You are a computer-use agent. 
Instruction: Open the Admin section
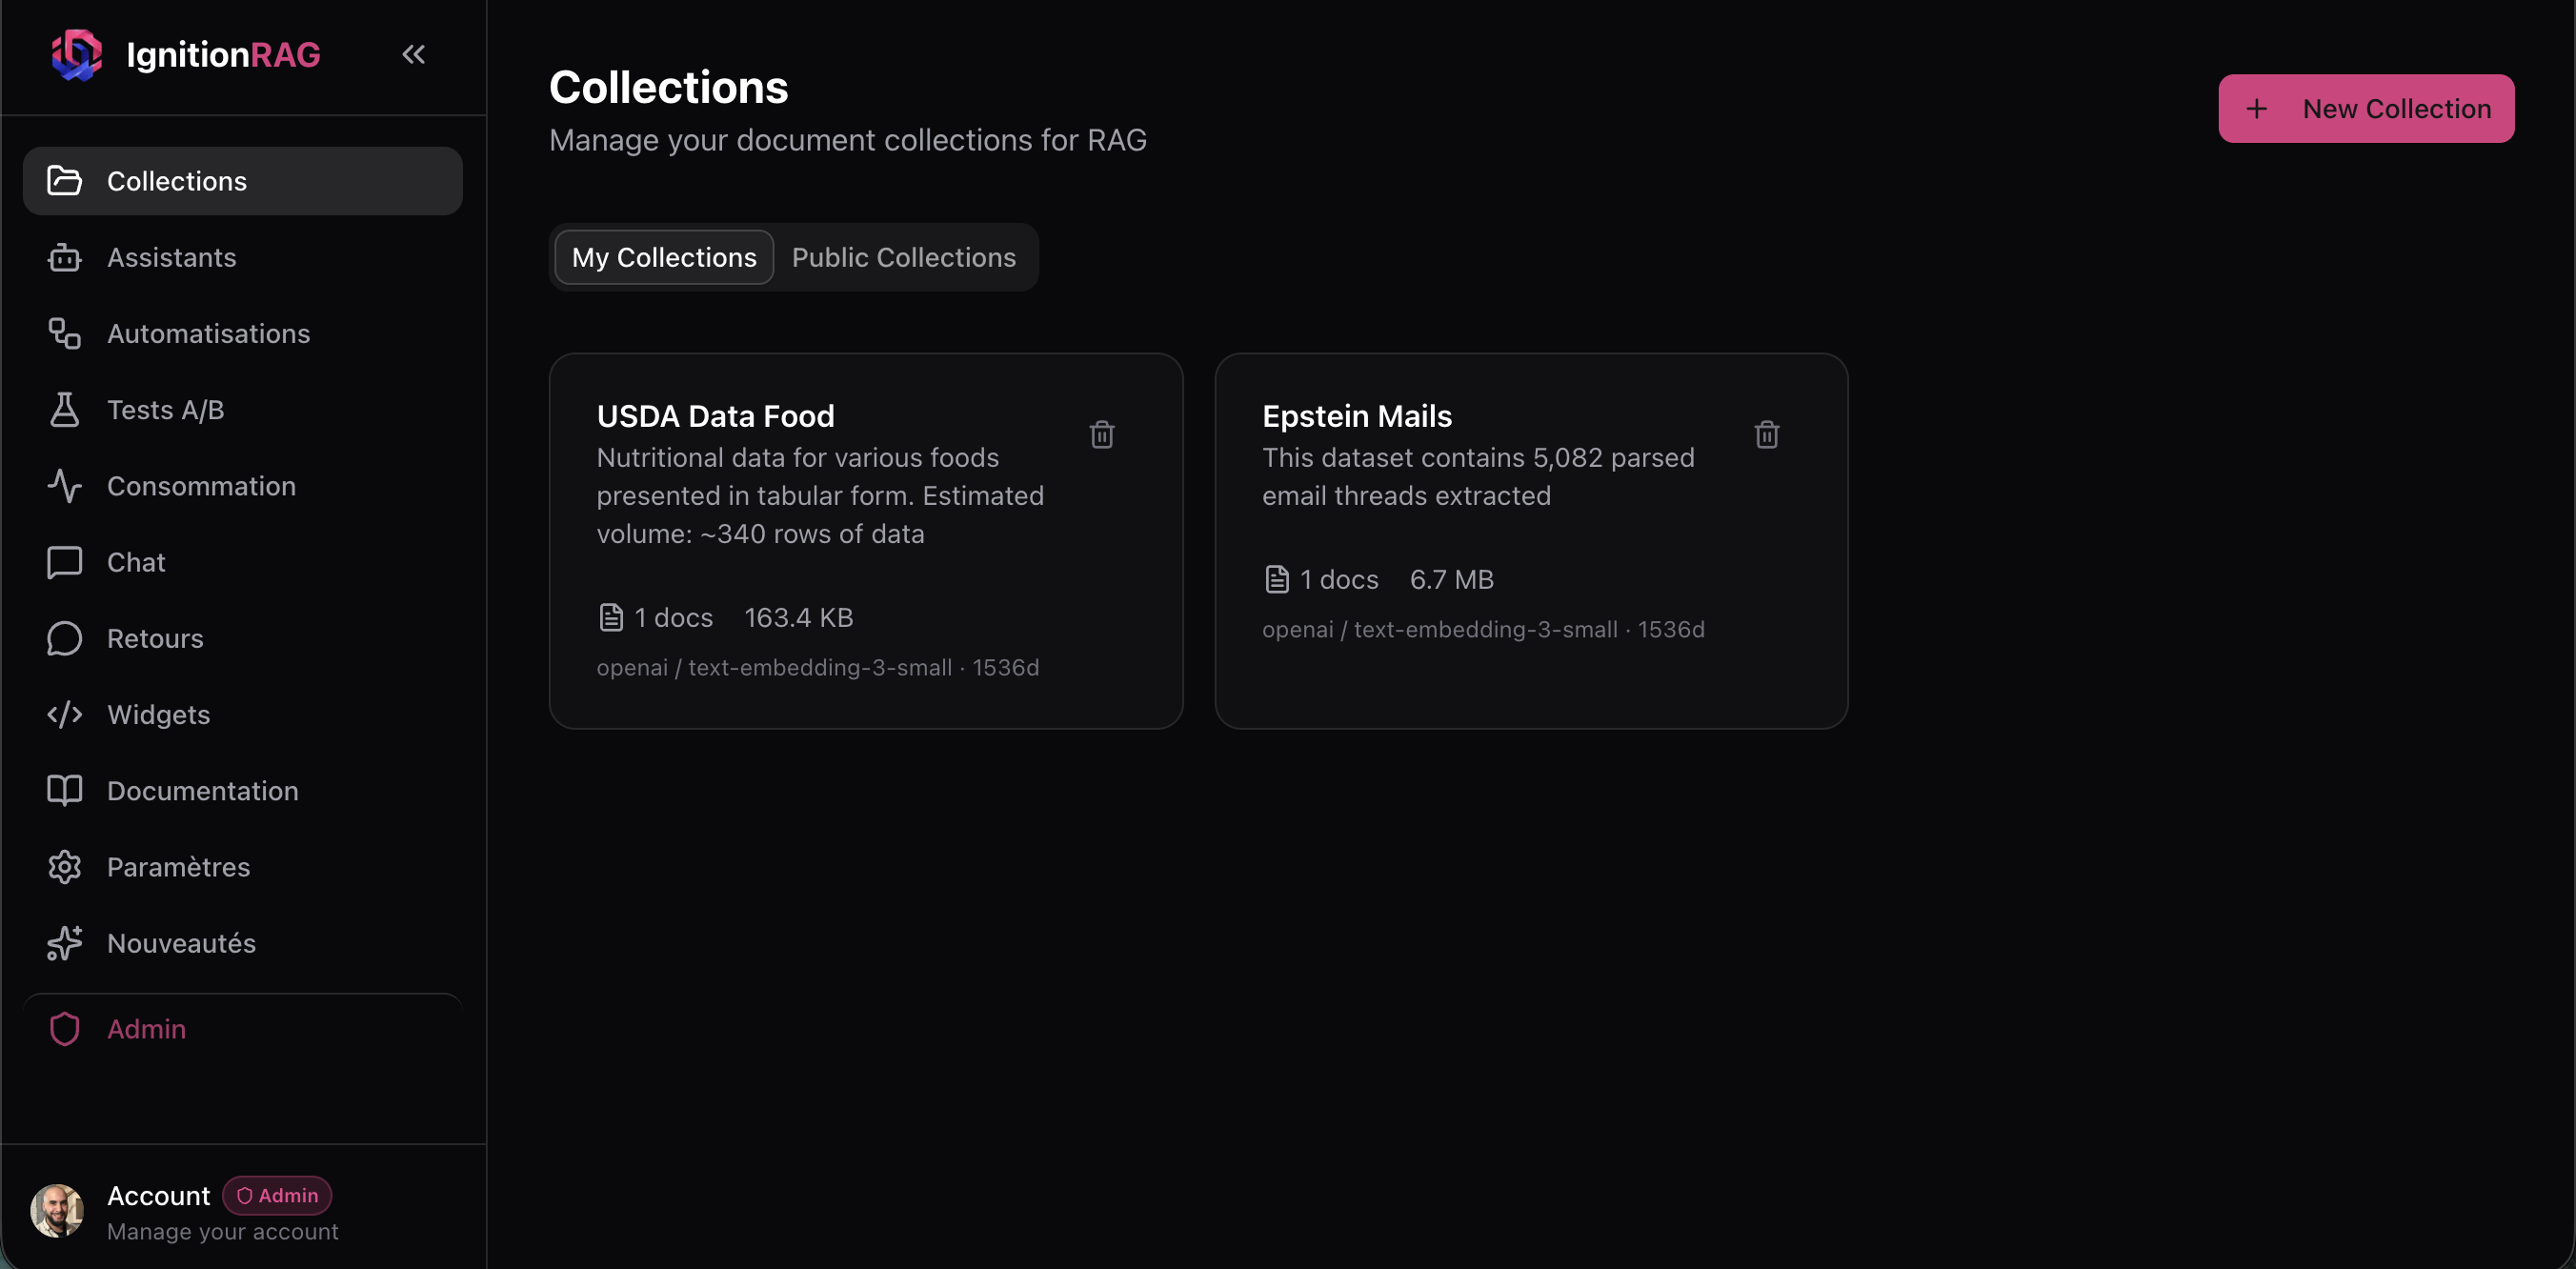[146, 1028]
